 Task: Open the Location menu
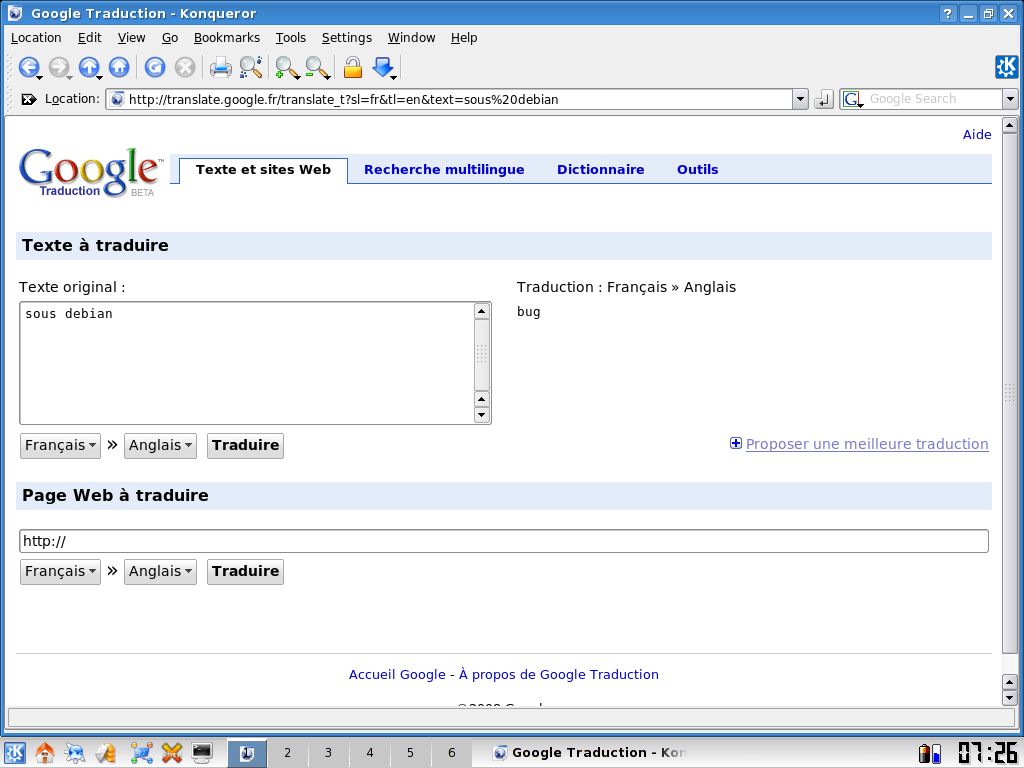point(36,38)
